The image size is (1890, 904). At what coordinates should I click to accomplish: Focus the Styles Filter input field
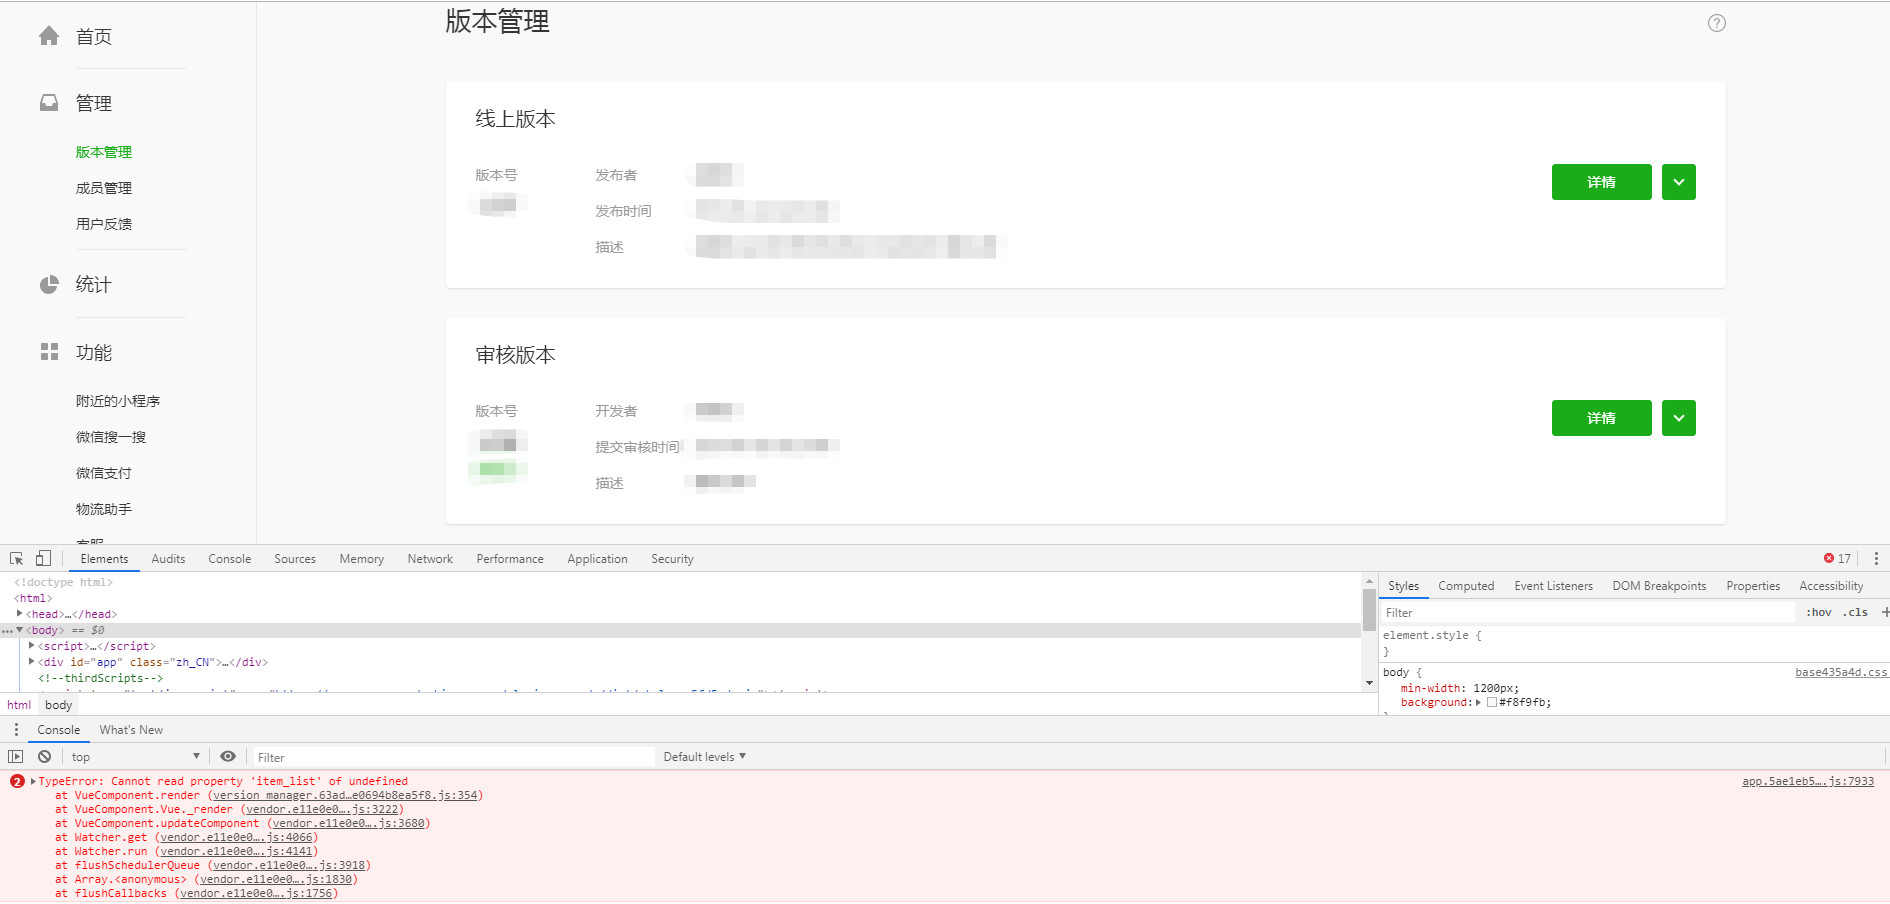[x=1588, y=612]
